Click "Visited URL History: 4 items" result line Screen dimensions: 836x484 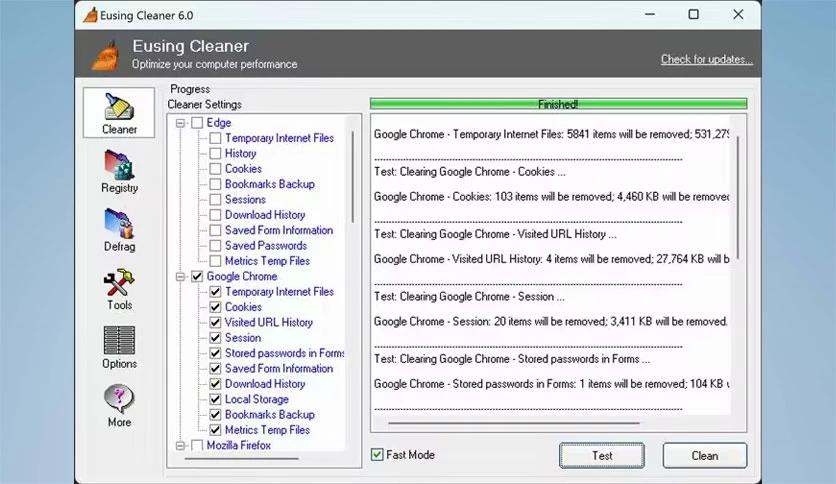(x=552, y=259)
